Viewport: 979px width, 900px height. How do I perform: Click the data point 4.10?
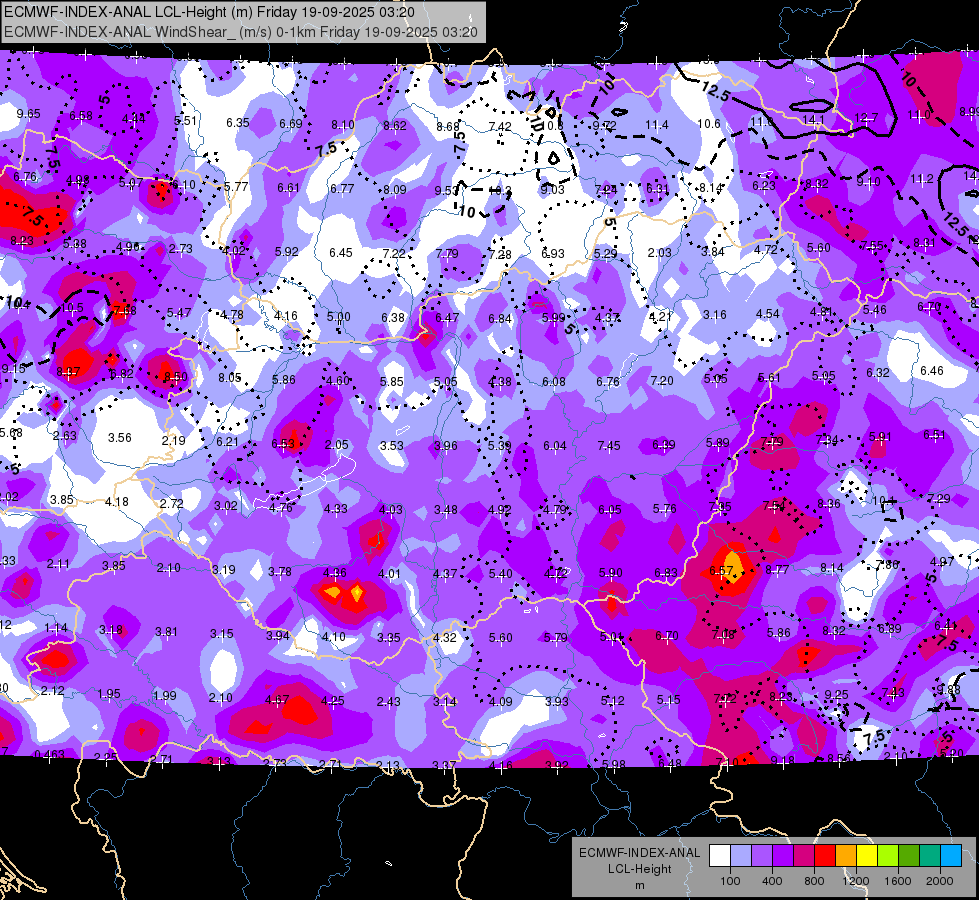click(x=333, y=637)
